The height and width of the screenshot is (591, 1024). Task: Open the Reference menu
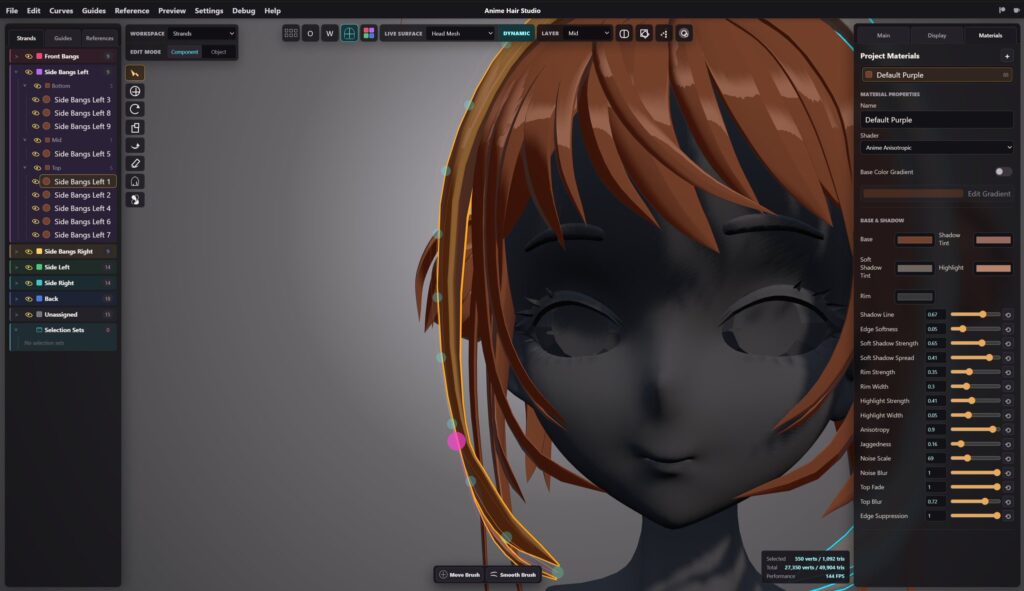(132, 10)
